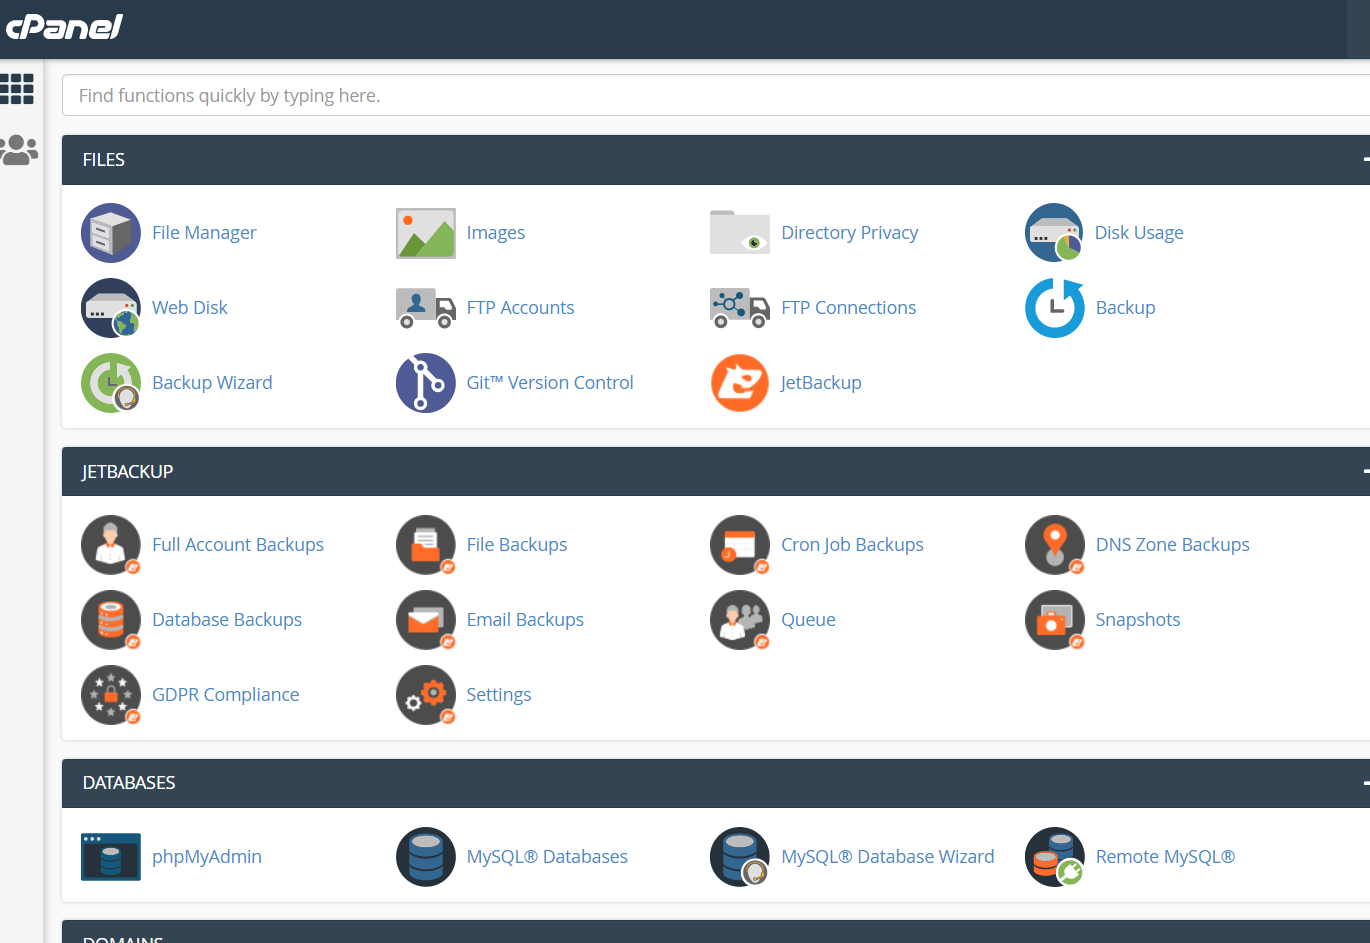Image resolution: width=1370 pixels, height=943 pixels.
Task: Open the phpMyAdmin icon
Action: [x=110, y=857]
